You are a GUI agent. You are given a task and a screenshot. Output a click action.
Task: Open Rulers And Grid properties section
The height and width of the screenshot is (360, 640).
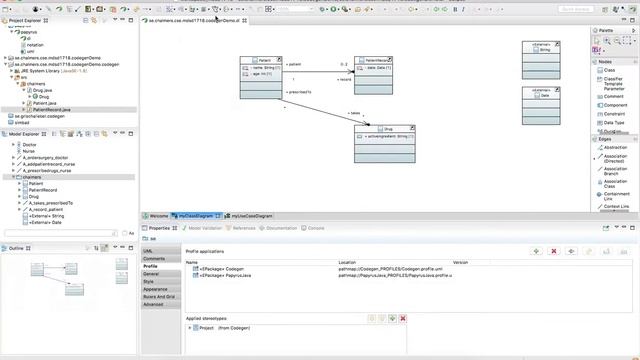click(161, 297)
